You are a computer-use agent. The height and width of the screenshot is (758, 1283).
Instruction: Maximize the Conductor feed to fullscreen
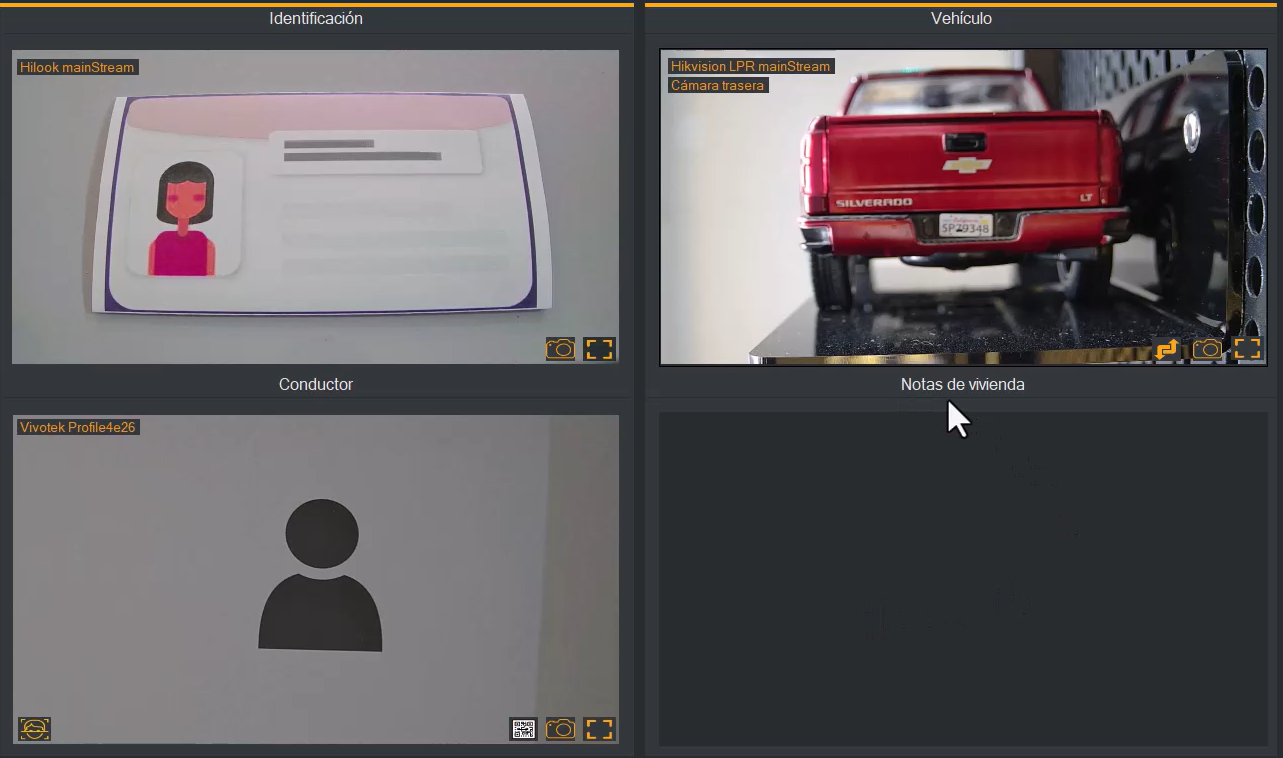pos(599,729)
